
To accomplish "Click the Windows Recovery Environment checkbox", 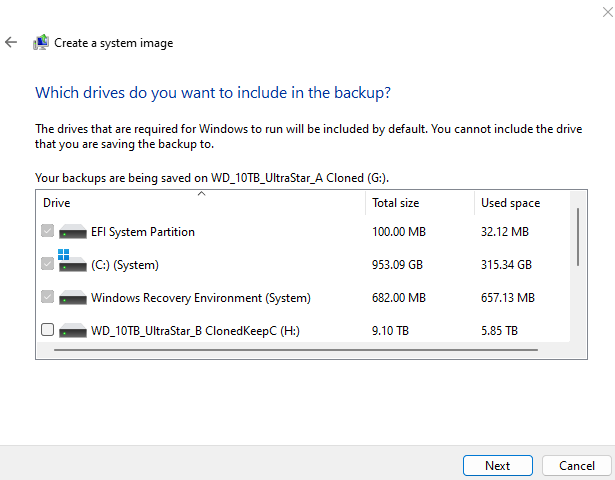I will (47, 297).
